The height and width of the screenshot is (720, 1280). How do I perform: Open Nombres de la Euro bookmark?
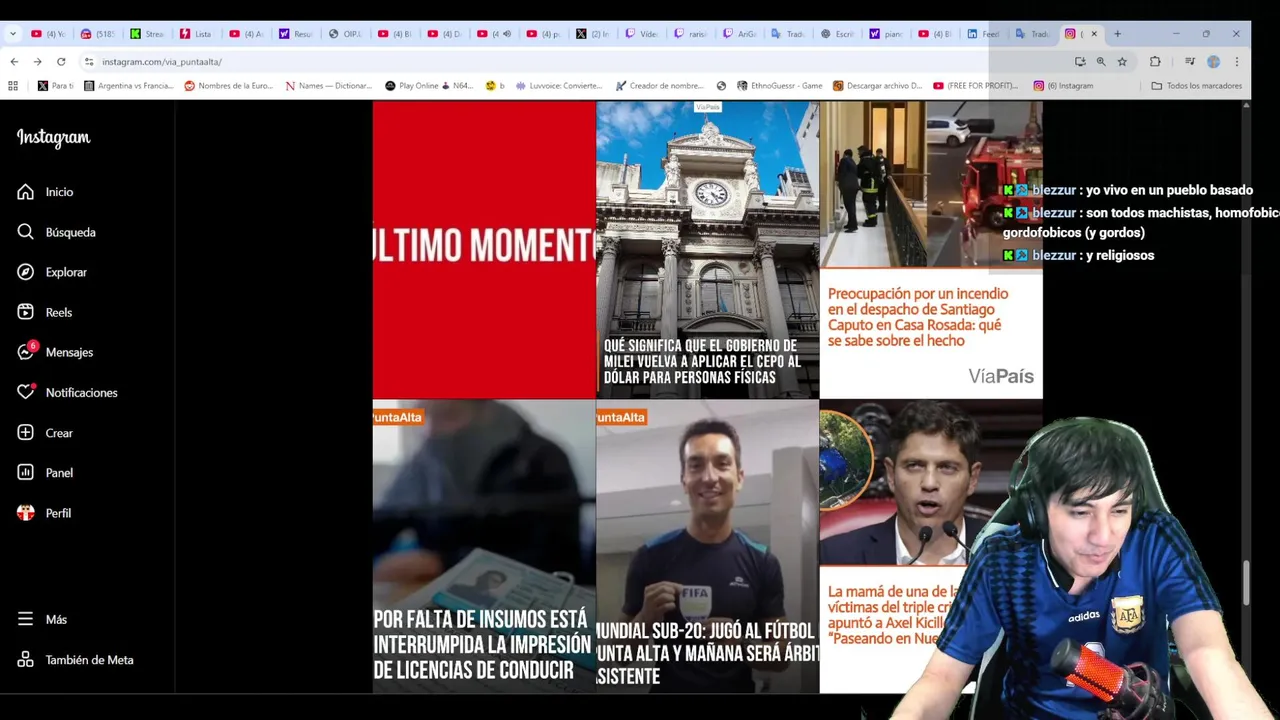click(229, 86)
